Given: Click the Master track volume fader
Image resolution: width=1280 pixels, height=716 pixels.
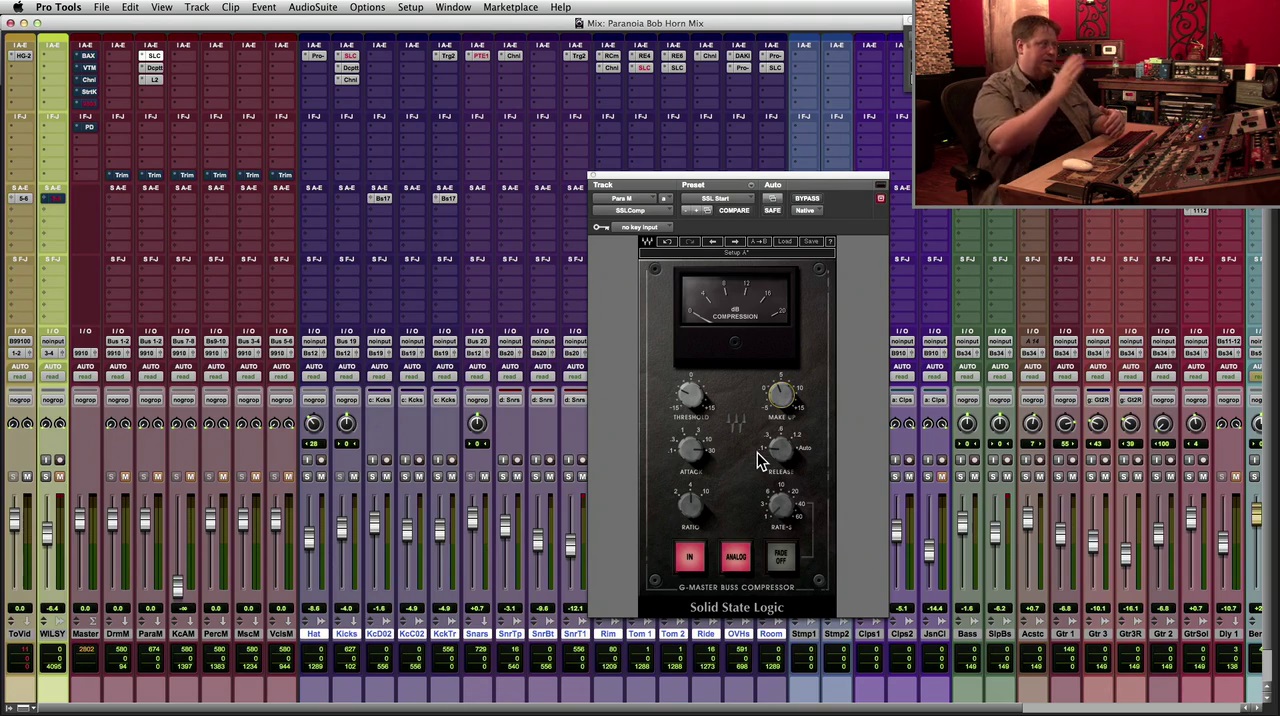Looking at the screenshot, I should pos(80,520).
